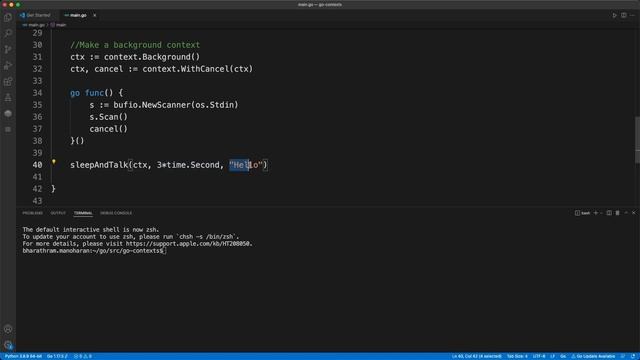Click the "Hello" string on line 40

pos(246,165)
